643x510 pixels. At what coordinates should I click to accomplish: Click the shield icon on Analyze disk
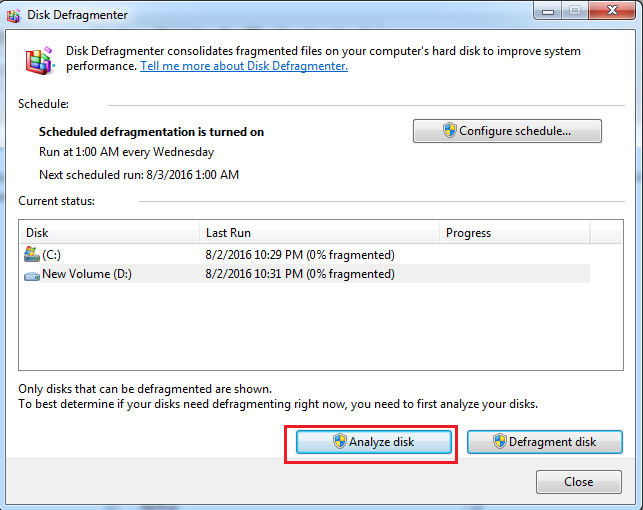pyautogui.click(x=339, y=442)
